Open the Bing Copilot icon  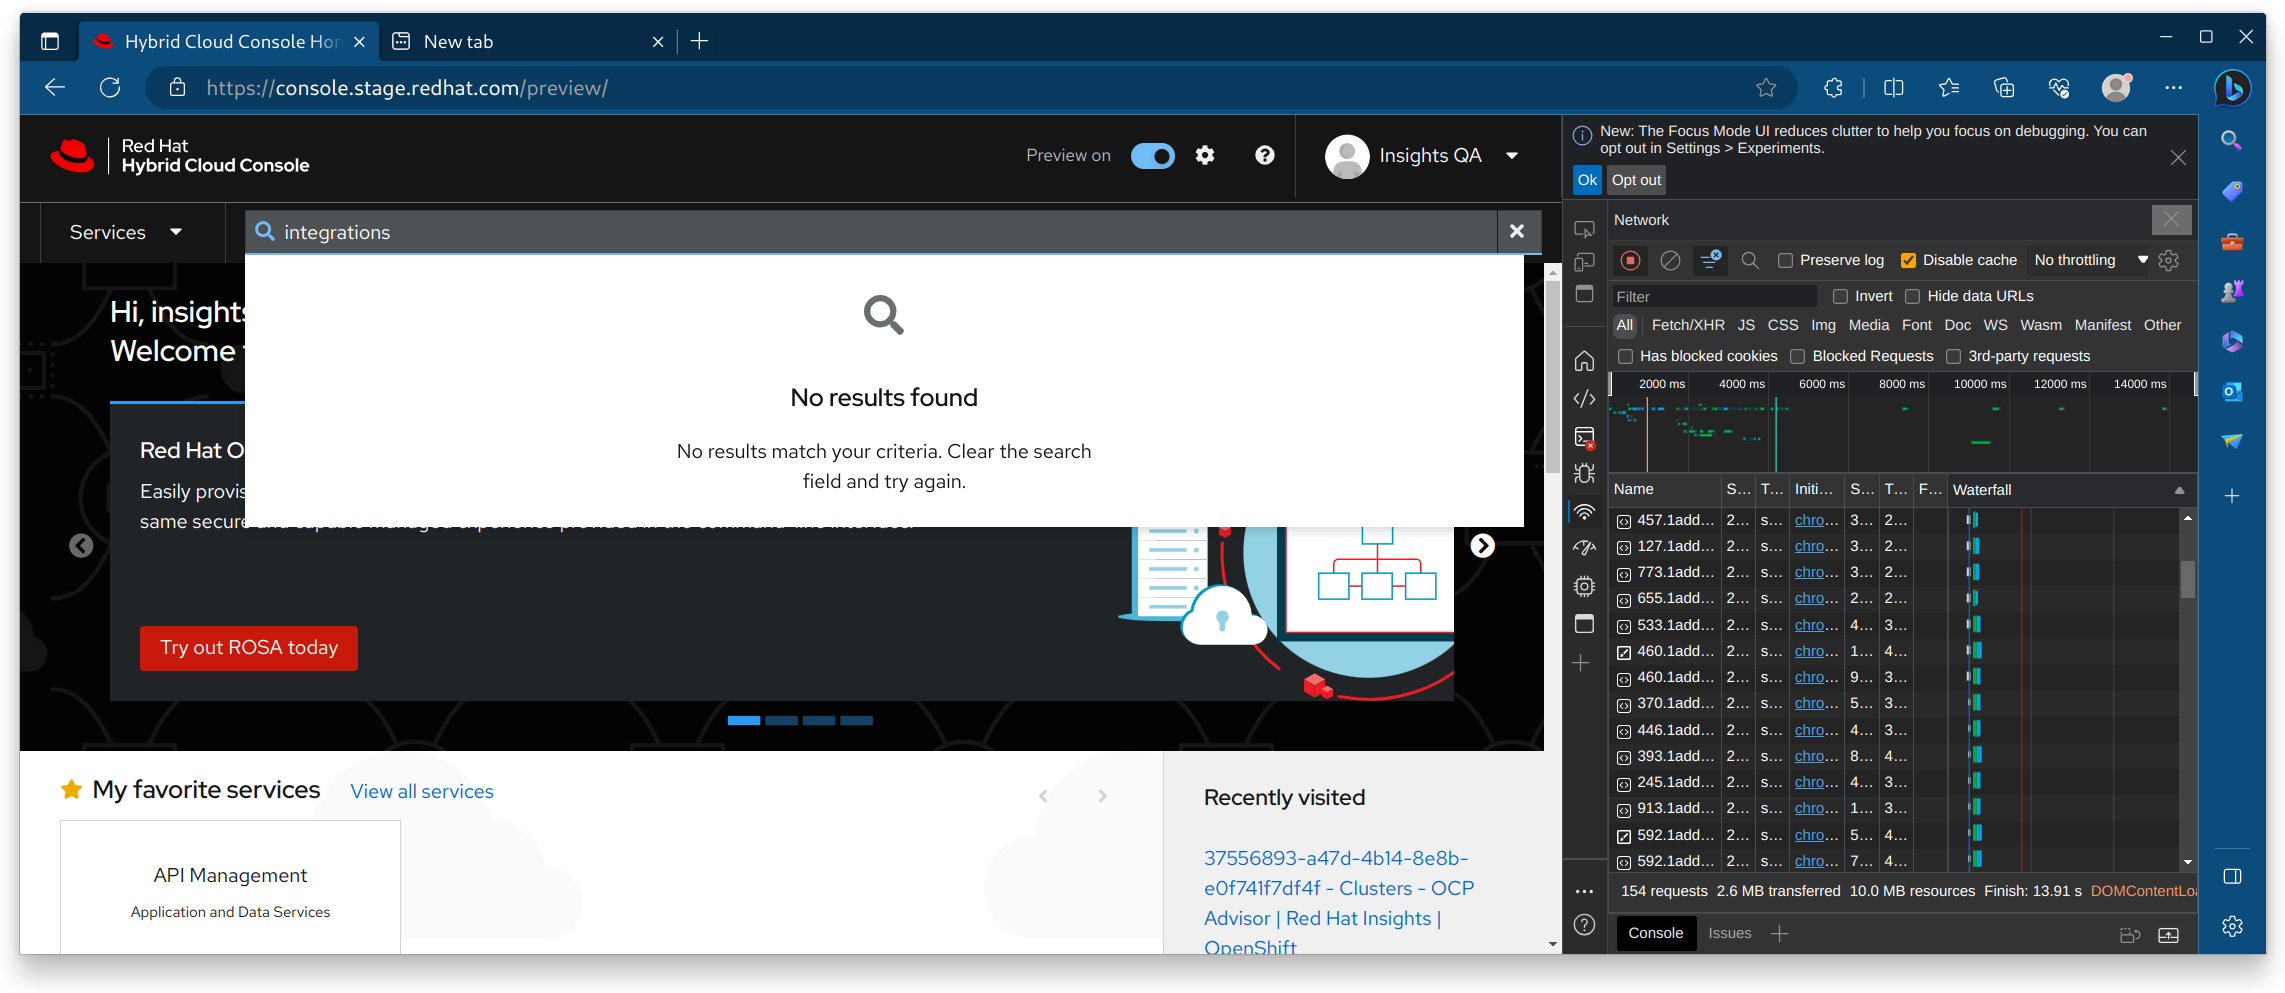2232,88
